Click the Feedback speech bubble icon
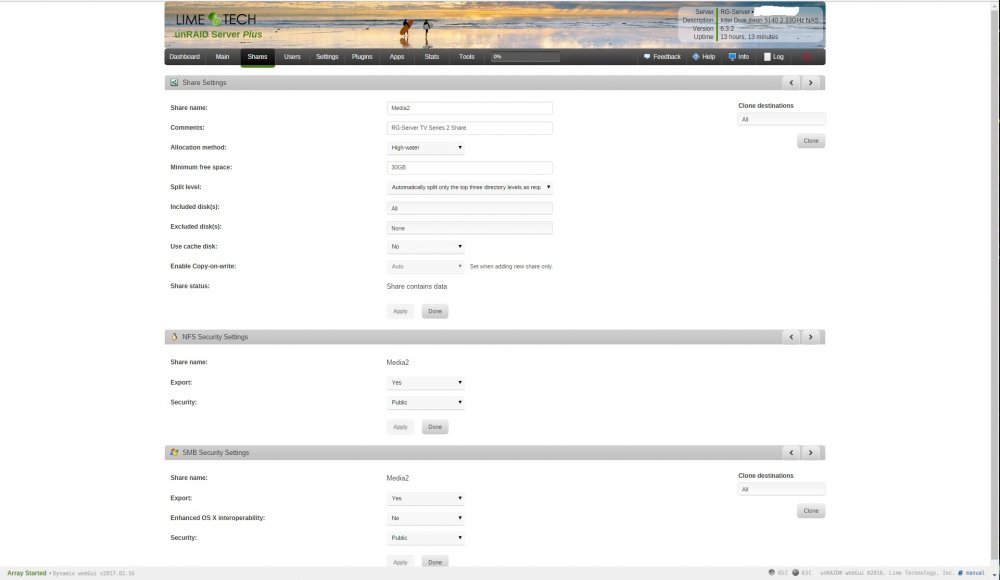1000x580 pixels. [647, 57]
